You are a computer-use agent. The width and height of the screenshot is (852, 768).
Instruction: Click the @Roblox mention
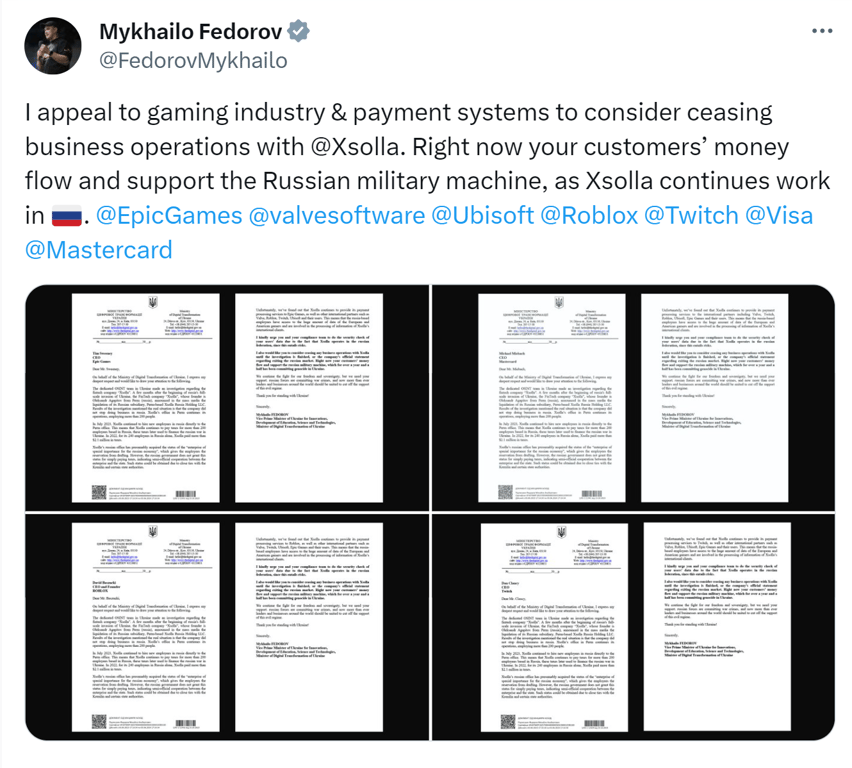click(x=587, y=216)
